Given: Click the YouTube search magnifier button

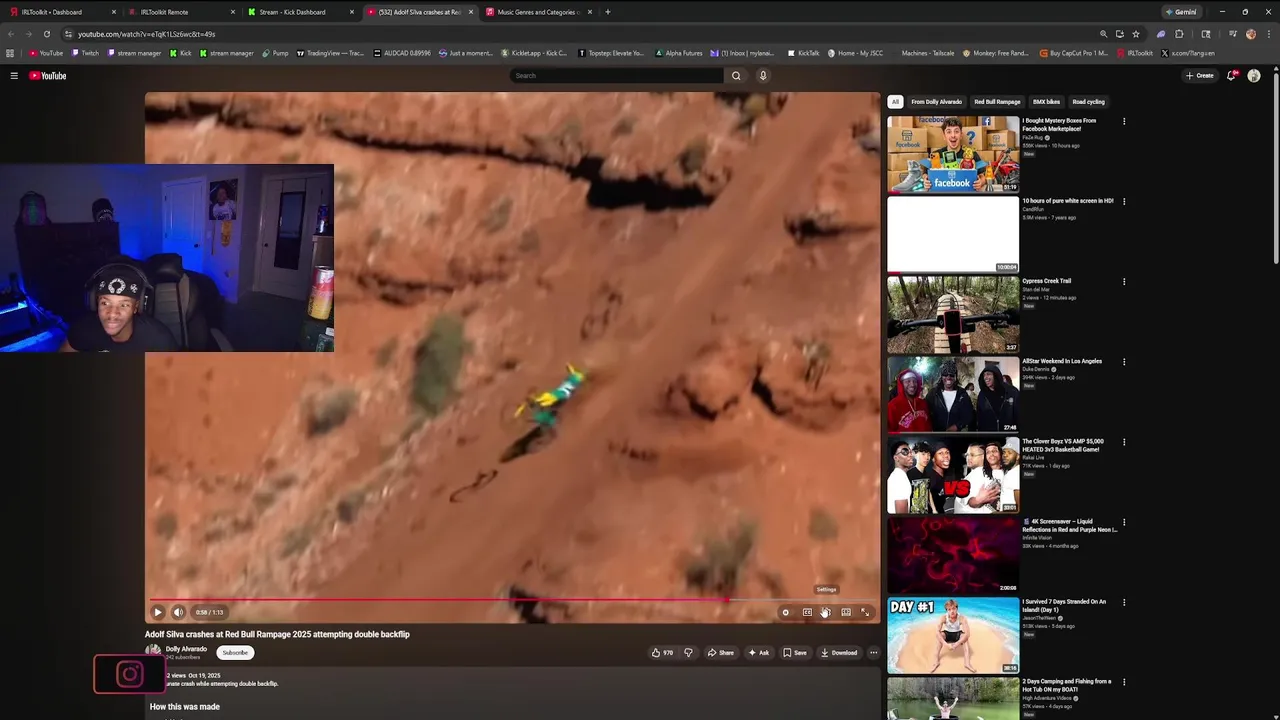Looking at the screenshot, I should tap(736, 76).
